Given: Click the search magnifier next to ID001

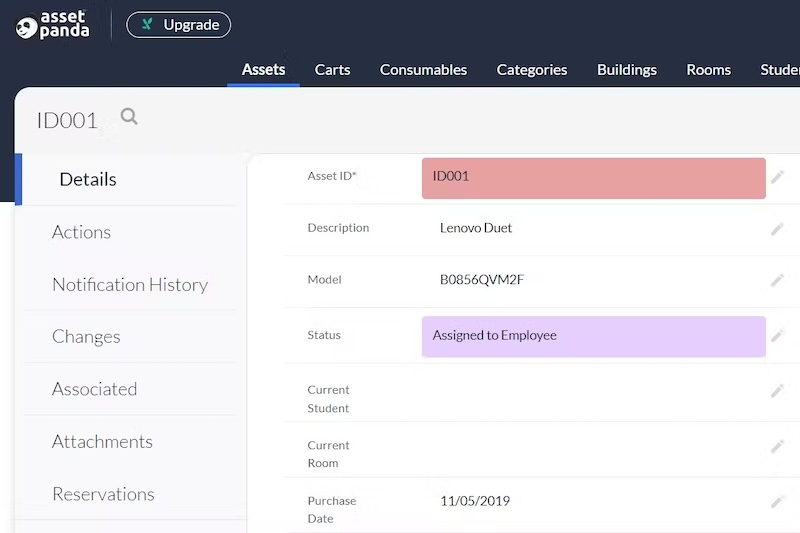Looking at the screenshot, I should click(x=129, y=117).
